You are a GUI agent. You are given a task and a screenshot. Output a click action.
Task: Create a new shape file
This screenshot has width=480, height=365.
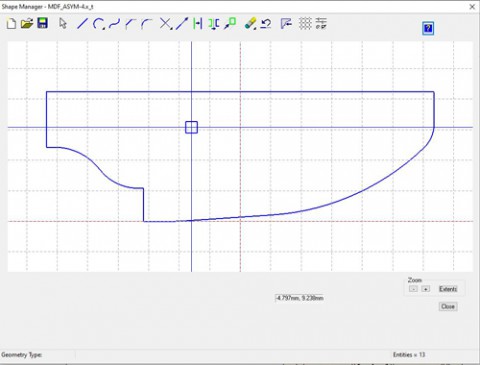coord(11,24)
